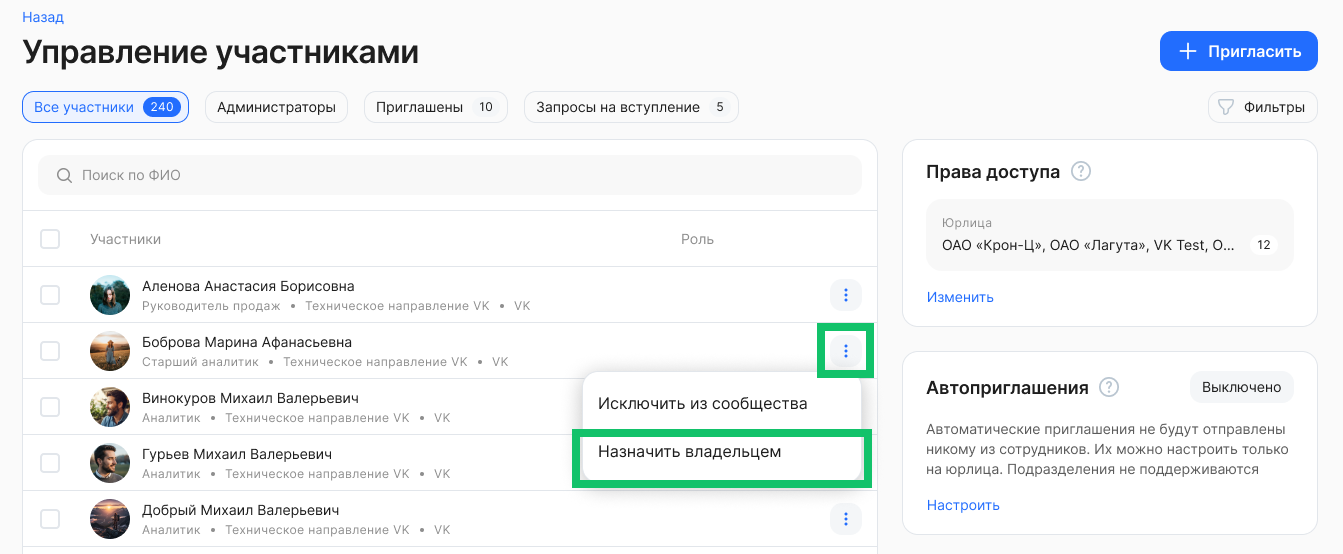The image size is (1343, 554).
Task: Click the name Аленова Анастасия Борисовна
Action: [248, 286]
